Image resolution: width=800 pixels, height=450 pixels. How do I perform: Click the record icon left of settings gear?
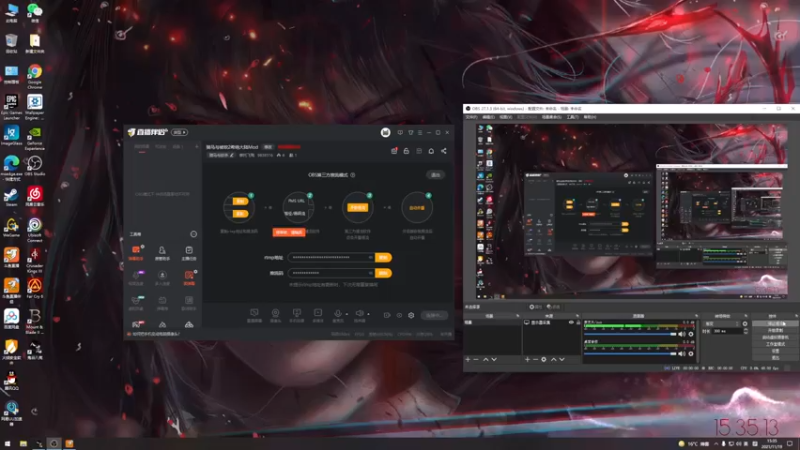pos(399,315)
